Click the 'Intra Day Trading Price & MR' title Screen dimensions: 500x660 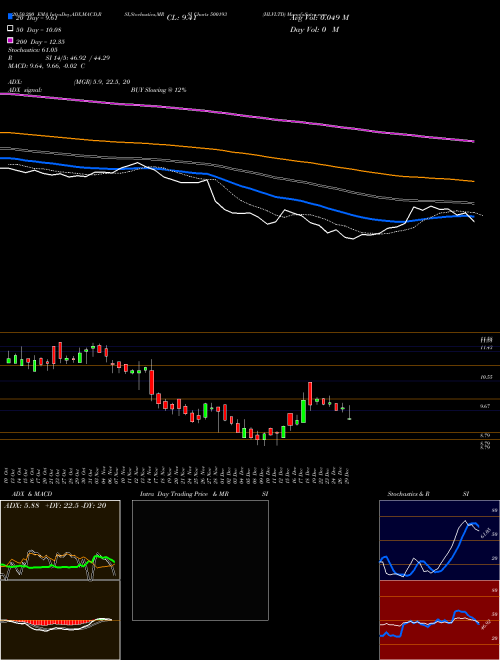pos(184,494)
